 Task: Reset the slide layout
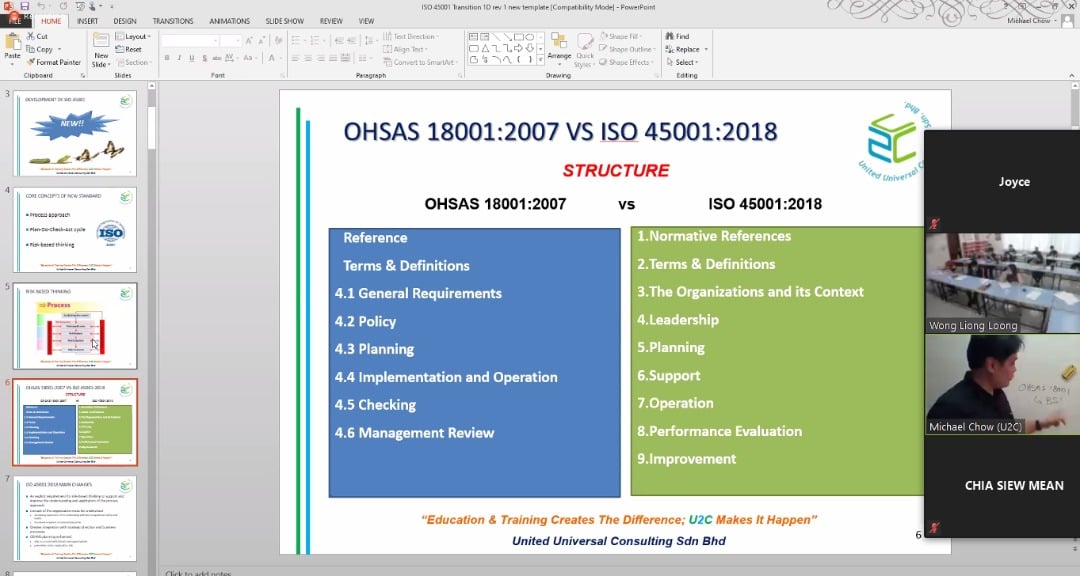[128, 49]
